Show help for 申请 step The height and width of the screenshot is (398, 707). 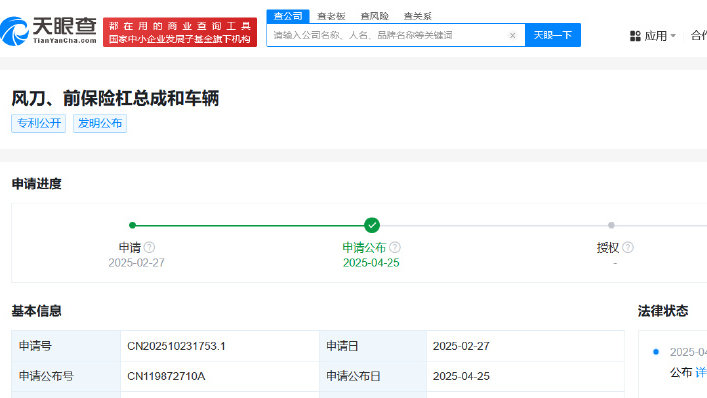(x=149, y=247)
